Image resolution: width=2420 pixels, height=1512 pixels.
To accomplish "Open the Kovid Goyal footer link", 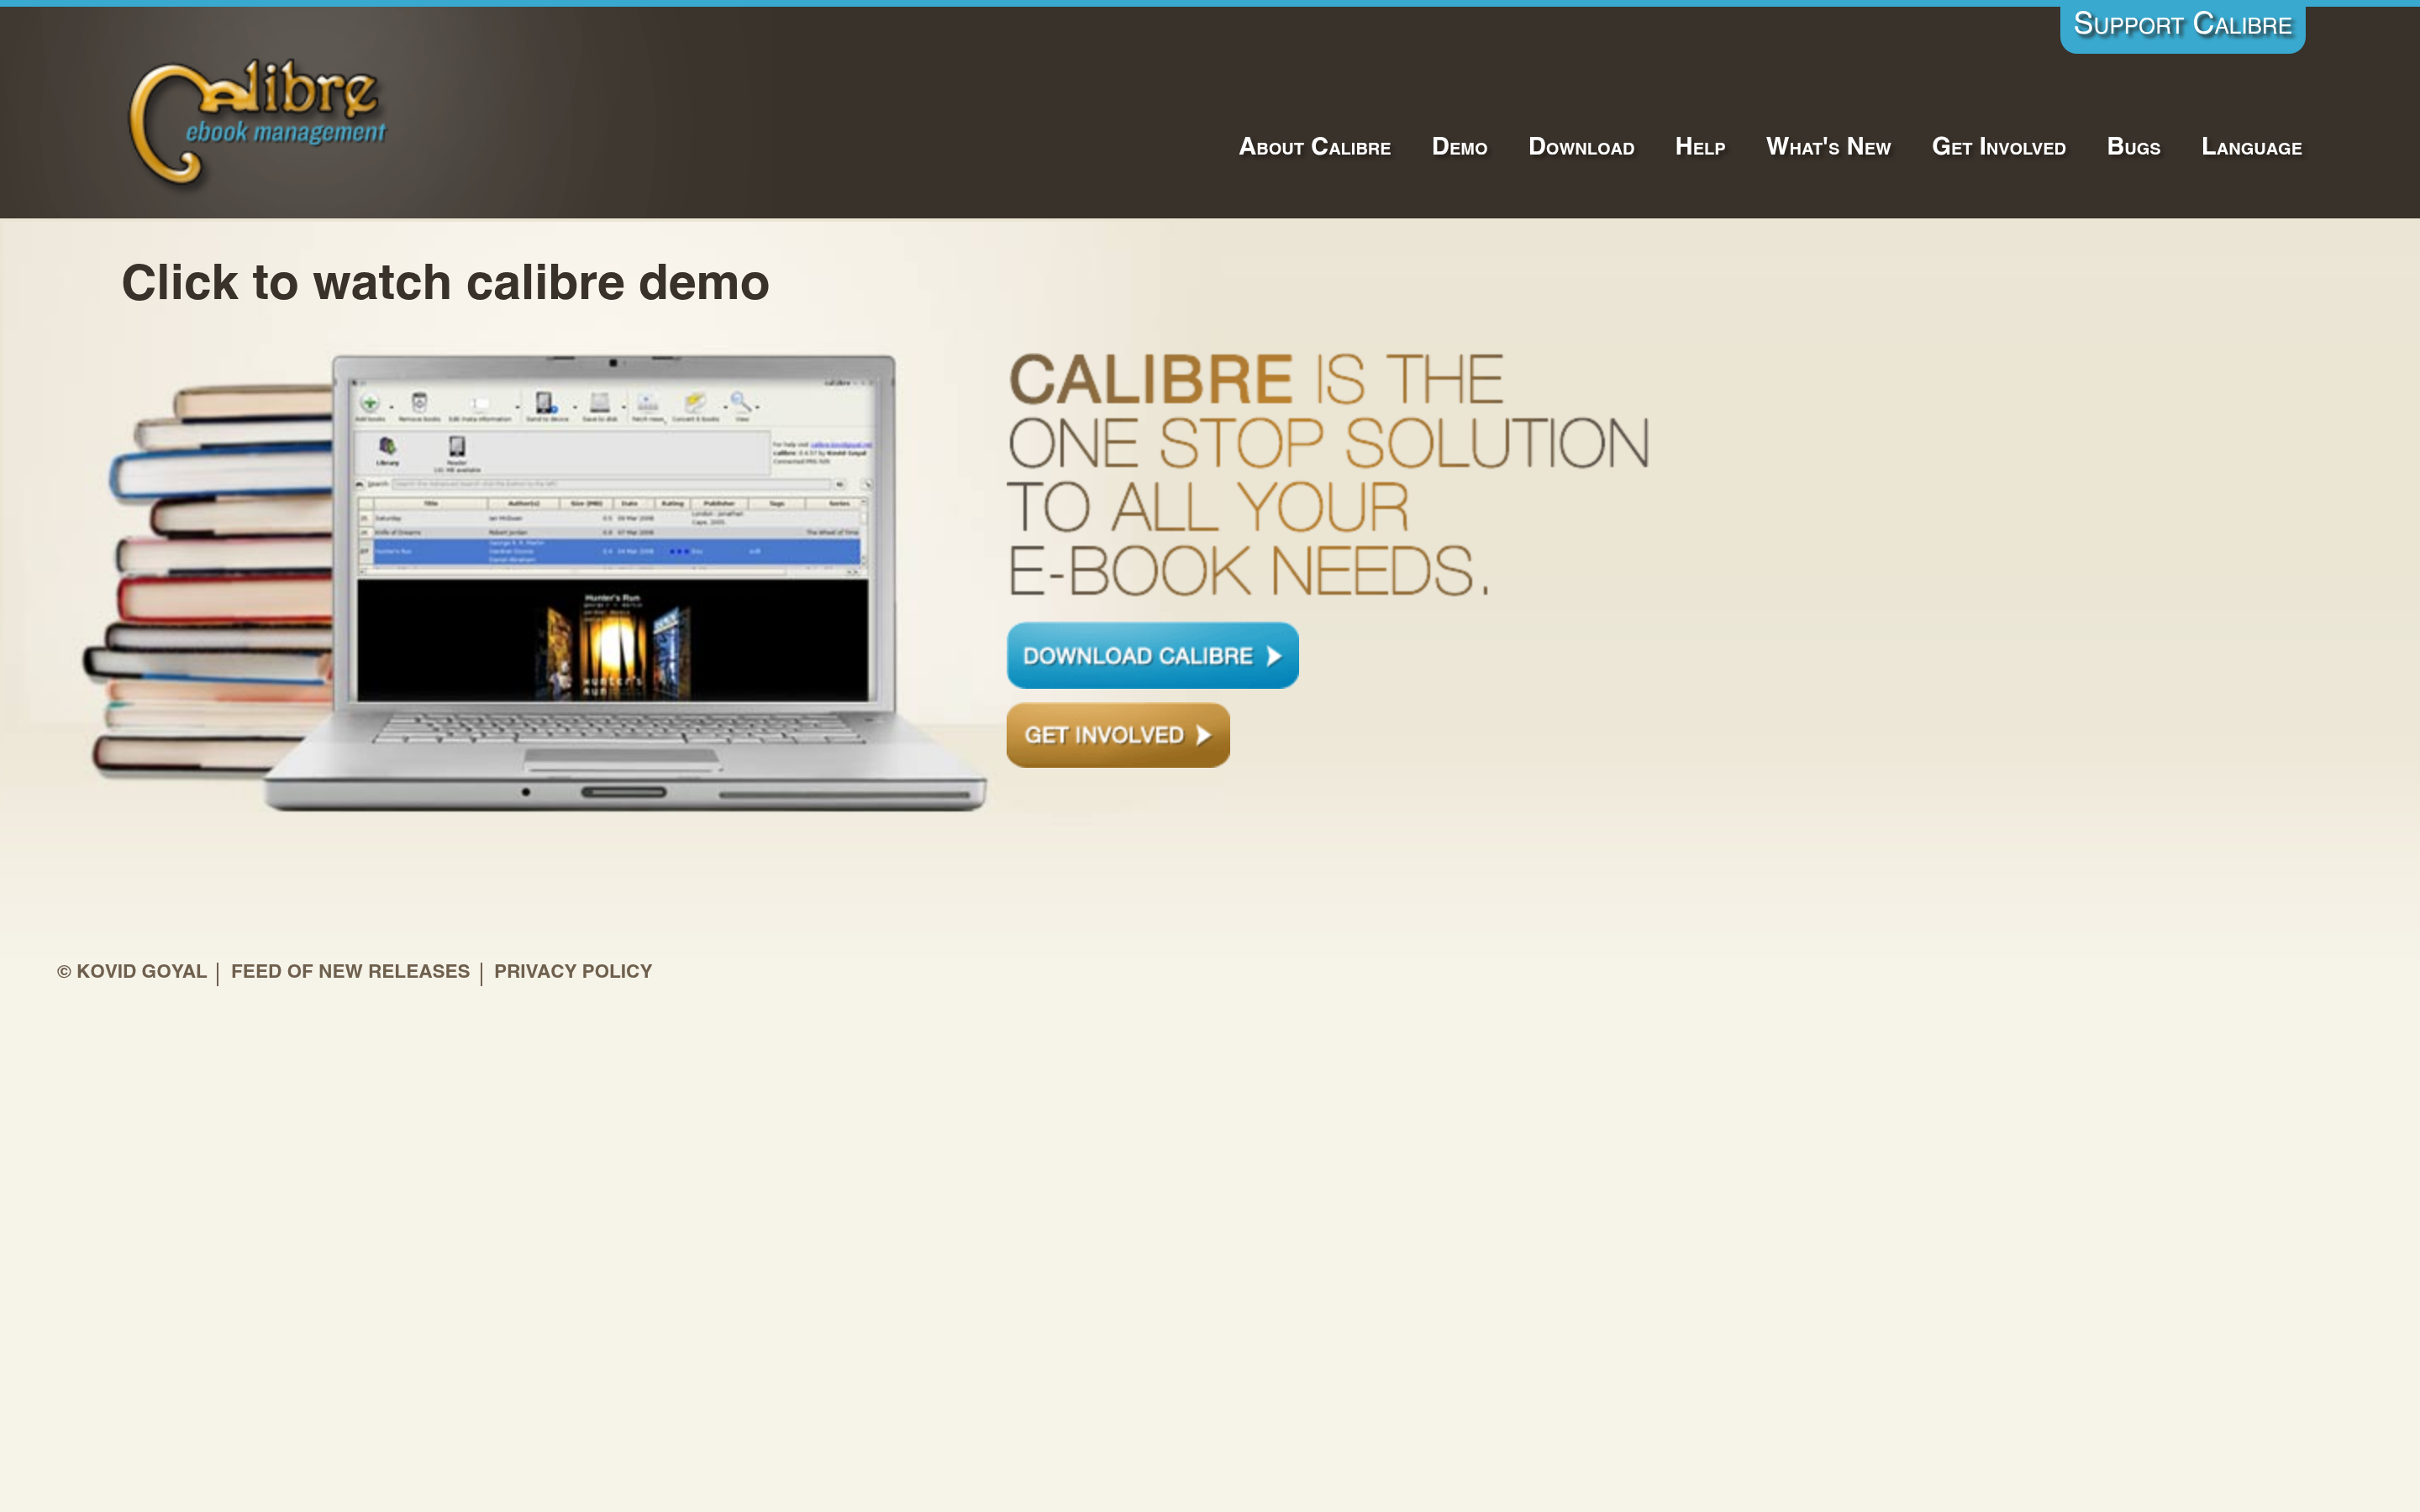I will [132, 971].
